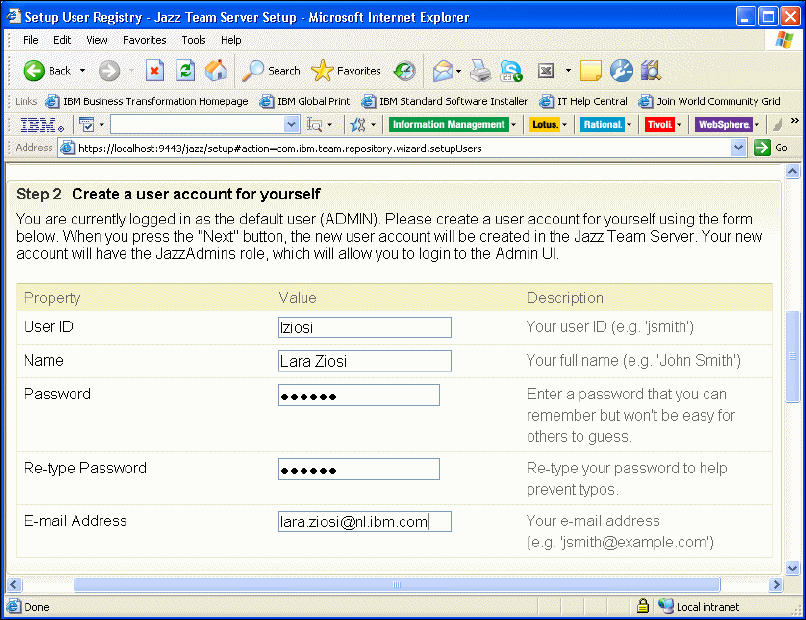The height and width of the screenshot is (620, 806).
Task: Open IBM Business Transformation Homepage link
Action: click(147, 101)
